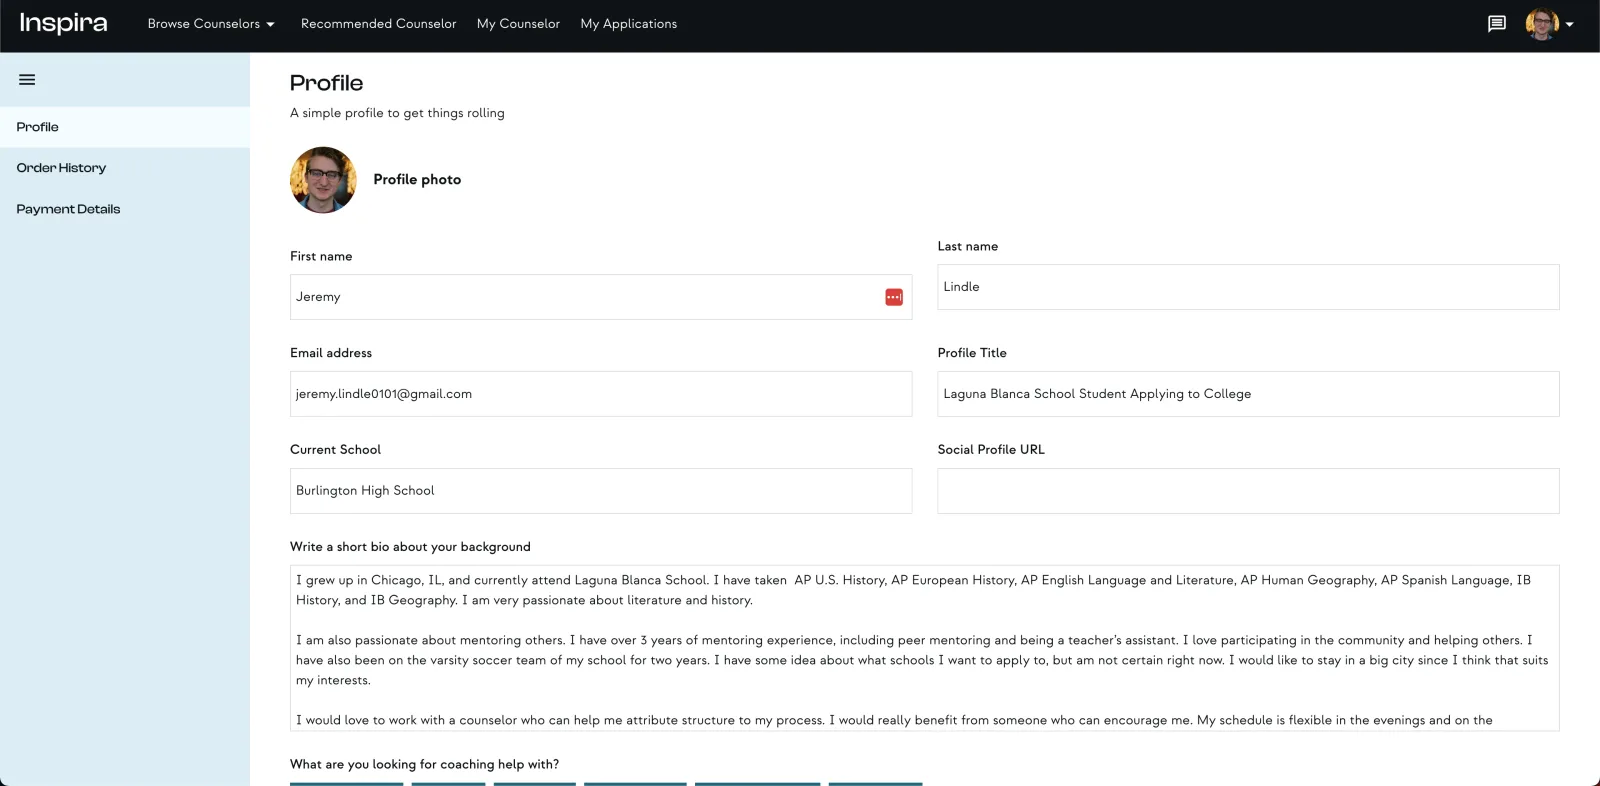Screen dimensions: 1600x786
Task: Click "What are you looking for coaching help with?" label
Action: (424, 764)
